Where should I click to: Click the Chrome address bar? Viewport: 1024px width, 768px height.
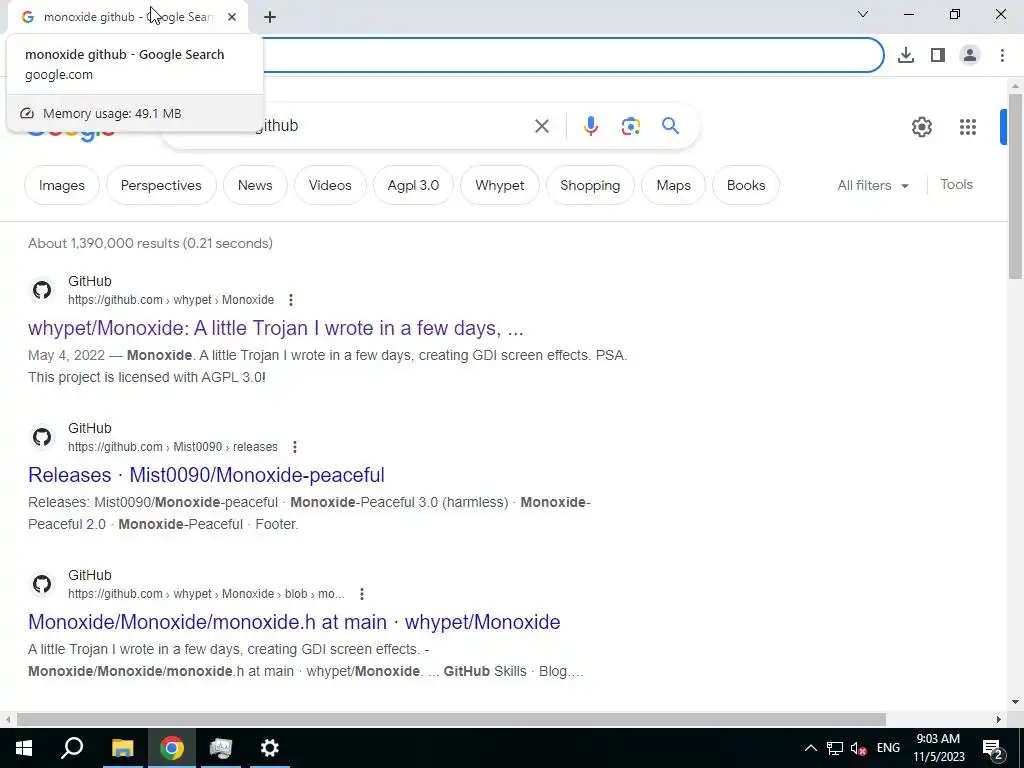click(572, 55)
